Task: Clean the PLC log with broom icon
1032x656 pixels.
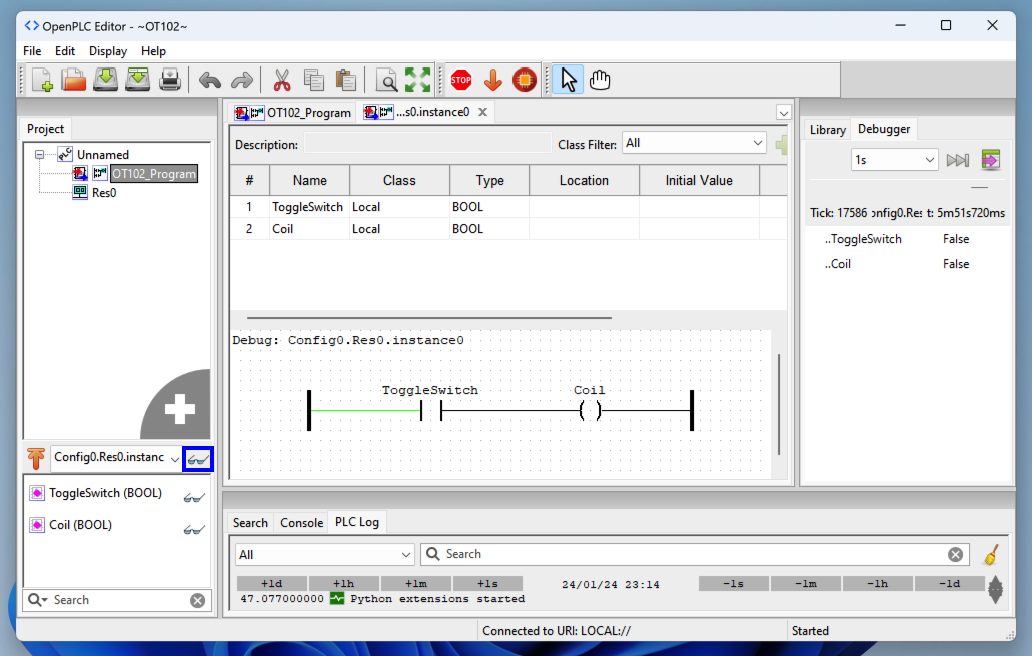Action: 991,555
